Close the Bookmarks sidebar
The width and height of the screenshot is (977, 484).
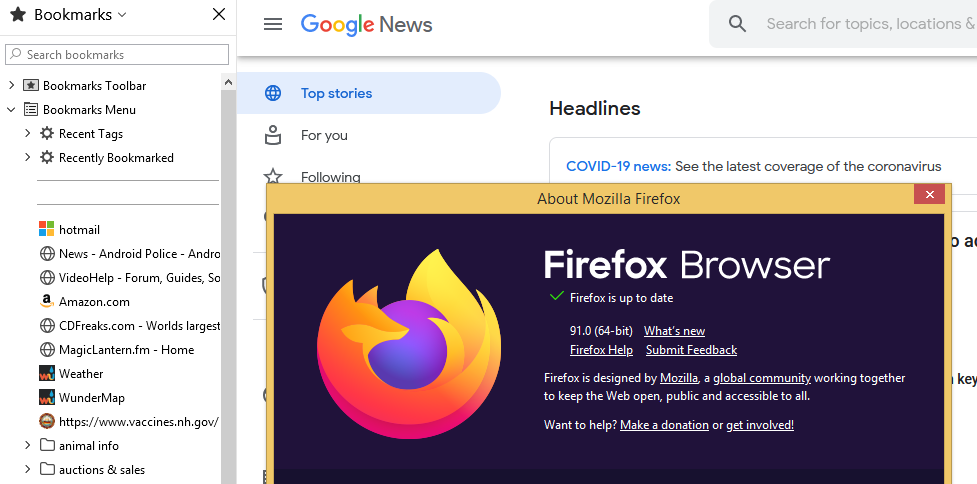point(219,14)
